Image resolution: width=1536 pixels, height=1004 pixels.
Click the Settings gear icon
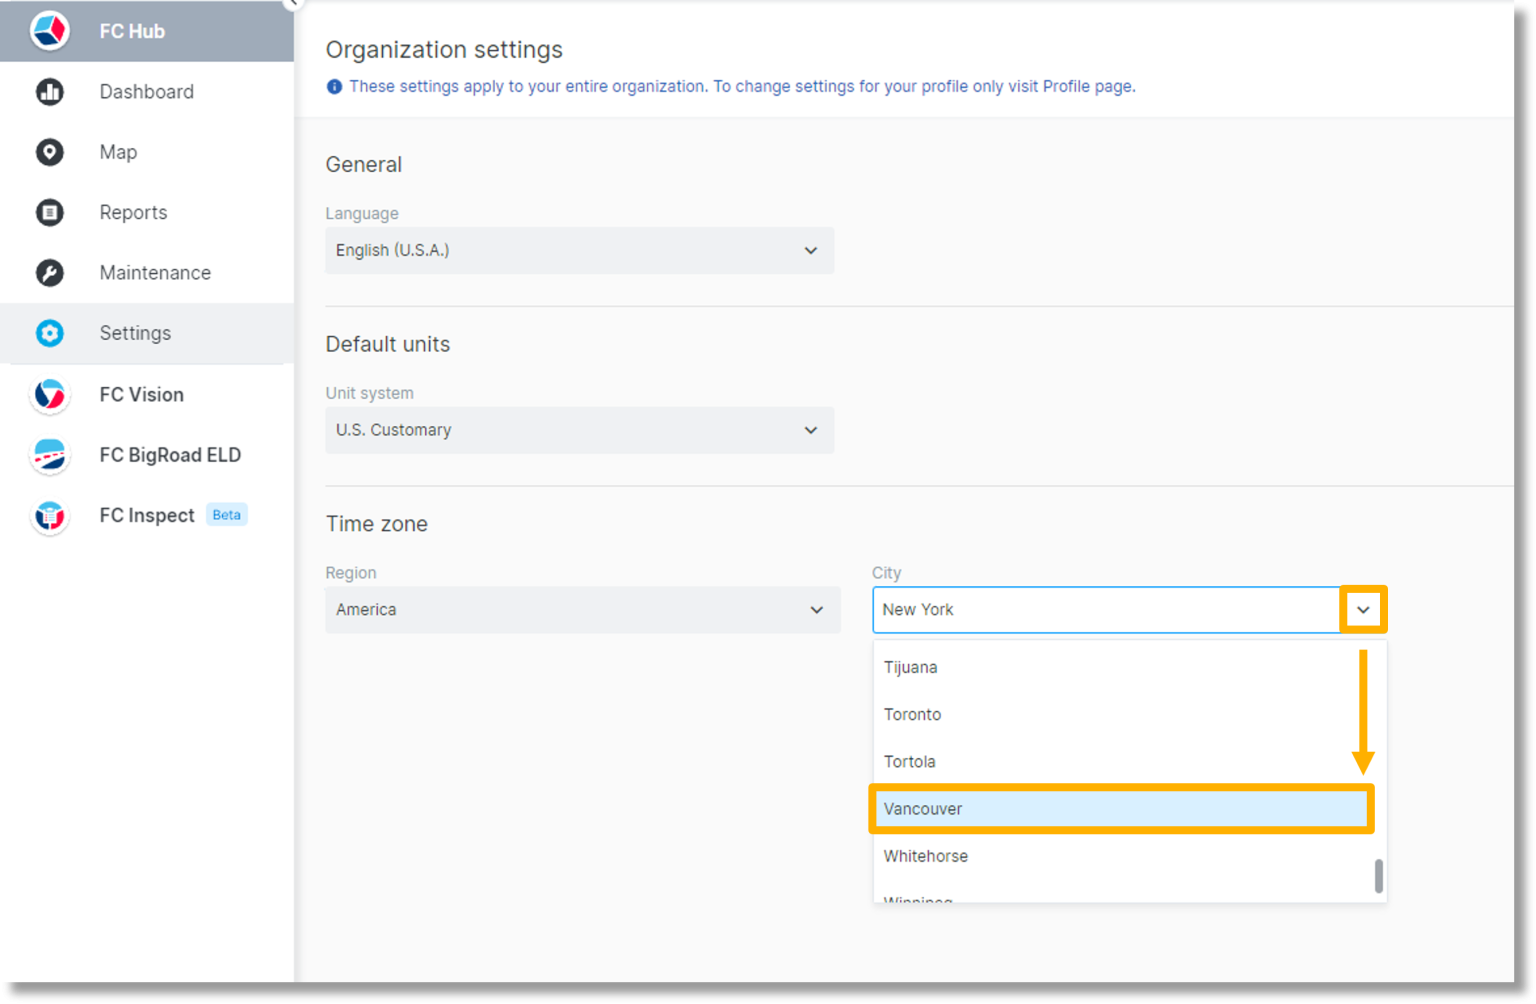point(49,333)
